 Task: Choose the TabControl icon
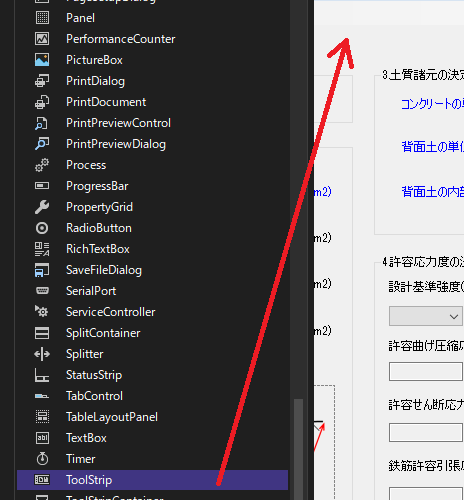coord(42,396)
